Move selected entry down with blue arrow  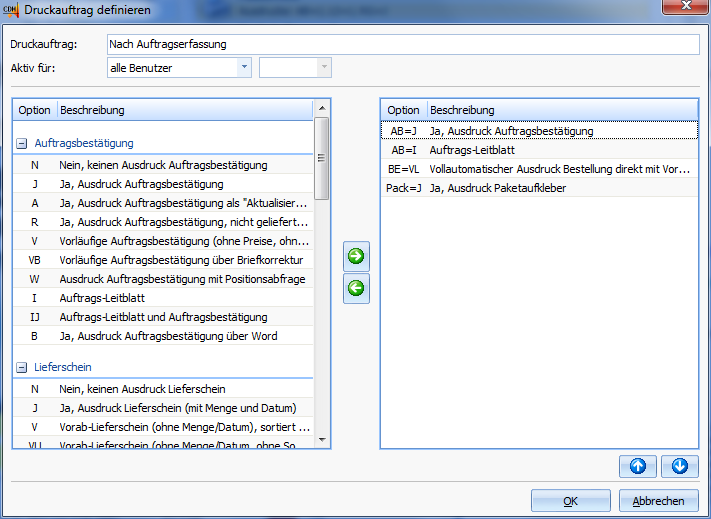tap(678, 466)
